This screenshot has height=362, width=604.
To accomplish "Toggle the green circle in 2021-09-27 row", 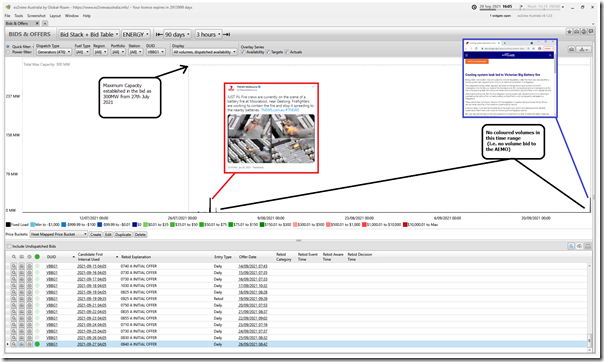I will [x=37, y=344].
